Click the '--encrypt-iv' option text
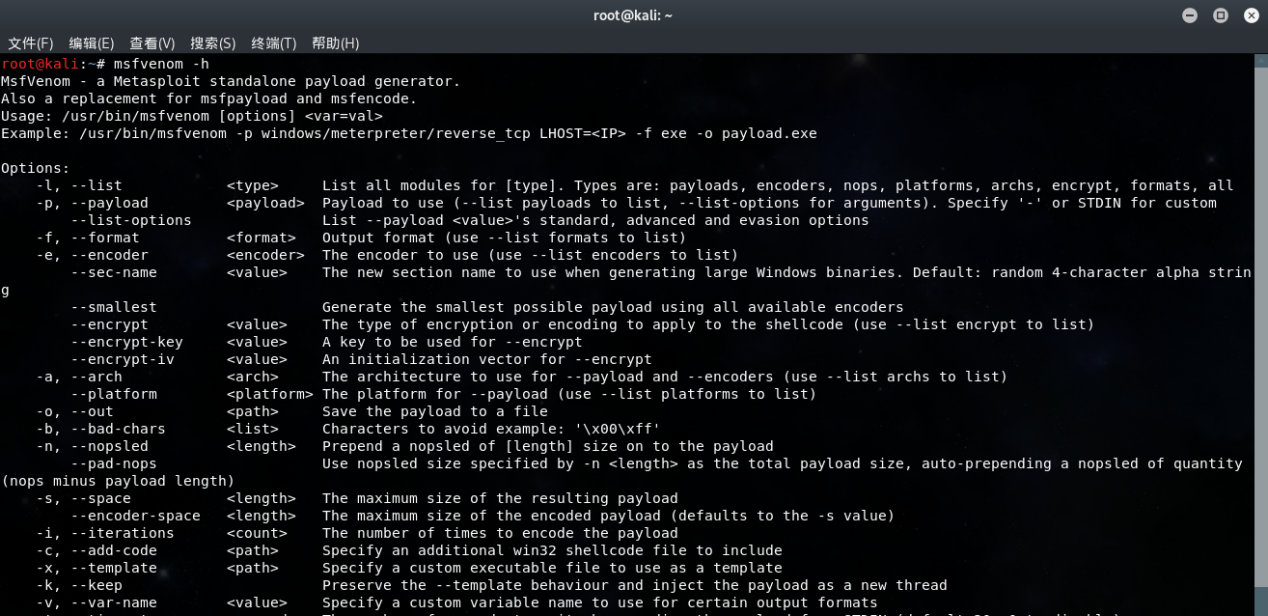 point(122,359)
